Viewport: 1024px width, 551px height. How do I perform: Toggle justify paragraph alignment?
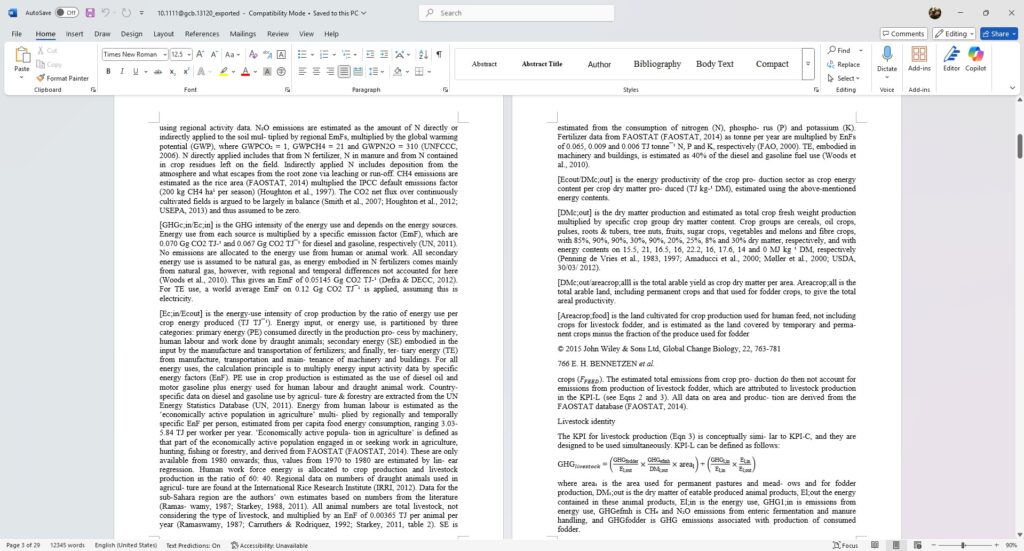click(x=343, y=72)
